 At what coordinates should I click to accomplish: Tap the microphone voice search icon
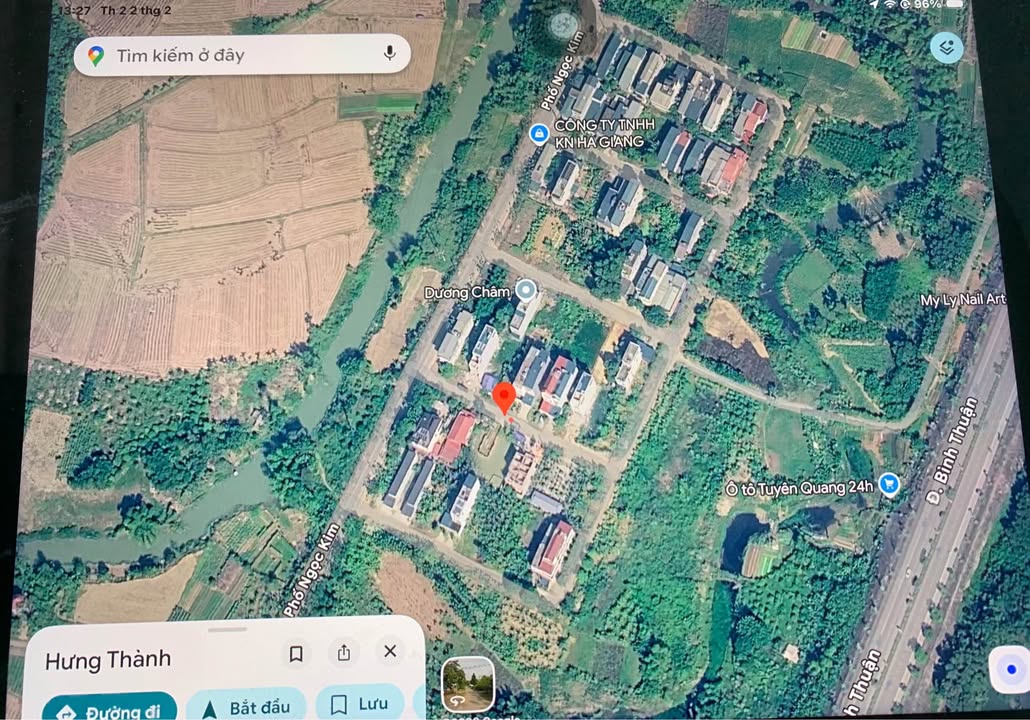pyautogui.click(x=389, y=55)
